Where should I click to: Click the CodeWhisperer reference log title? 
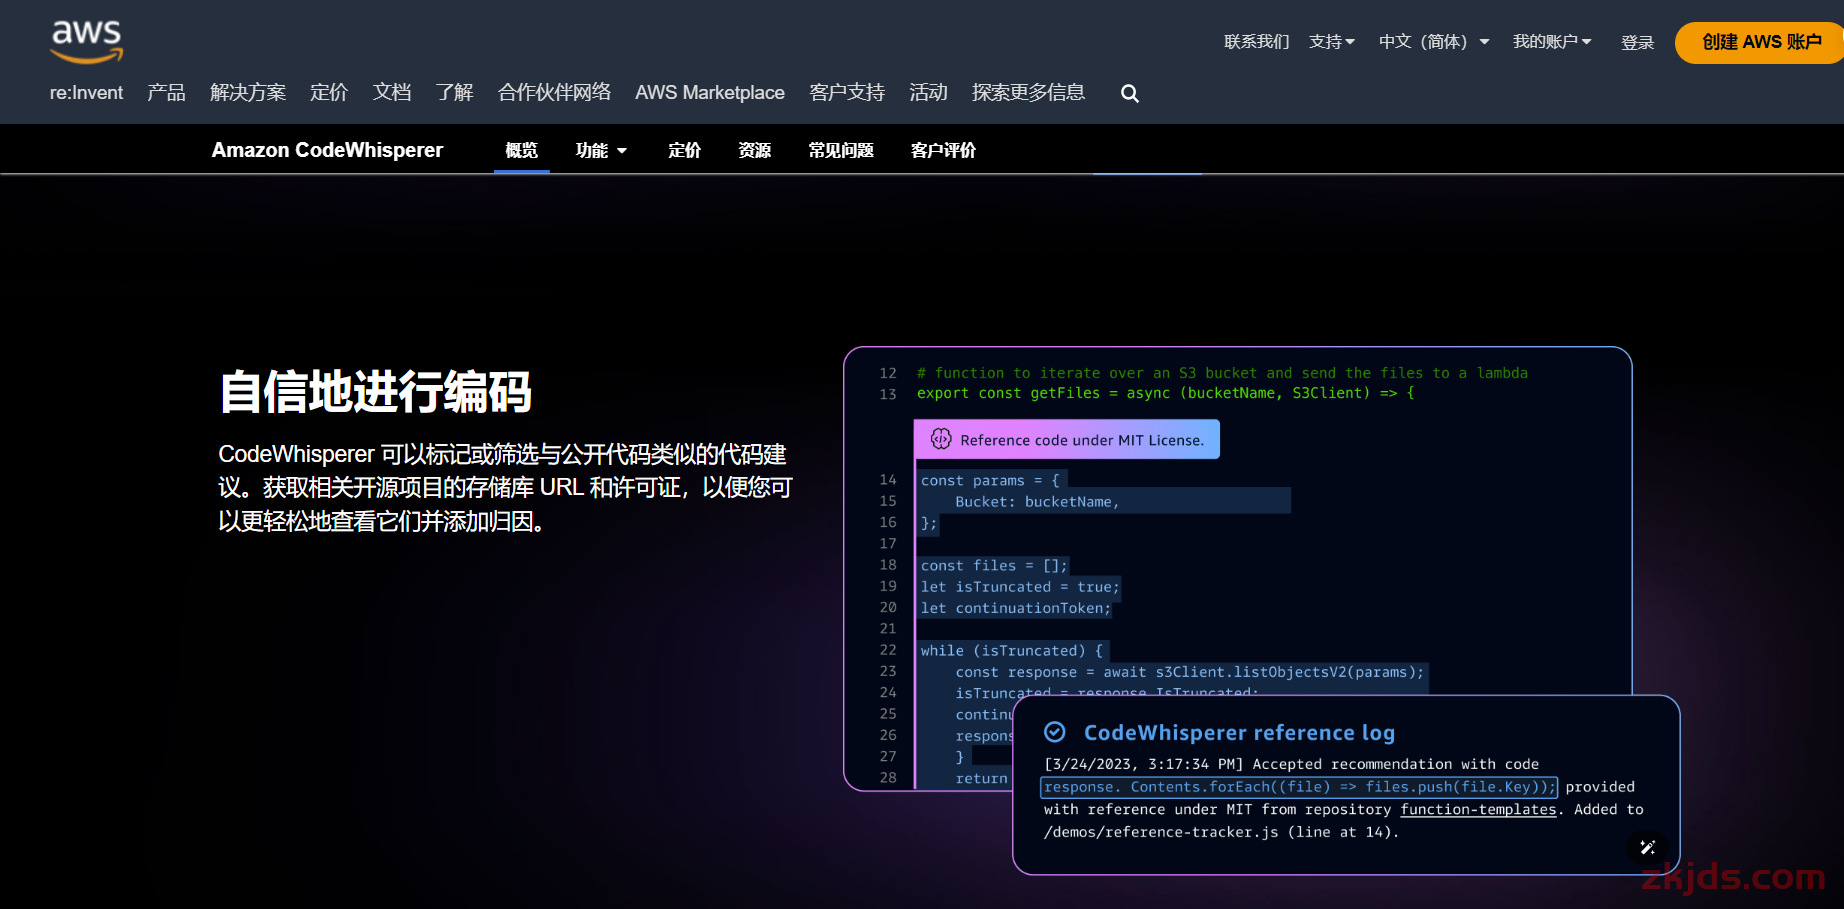point(1239,732)
